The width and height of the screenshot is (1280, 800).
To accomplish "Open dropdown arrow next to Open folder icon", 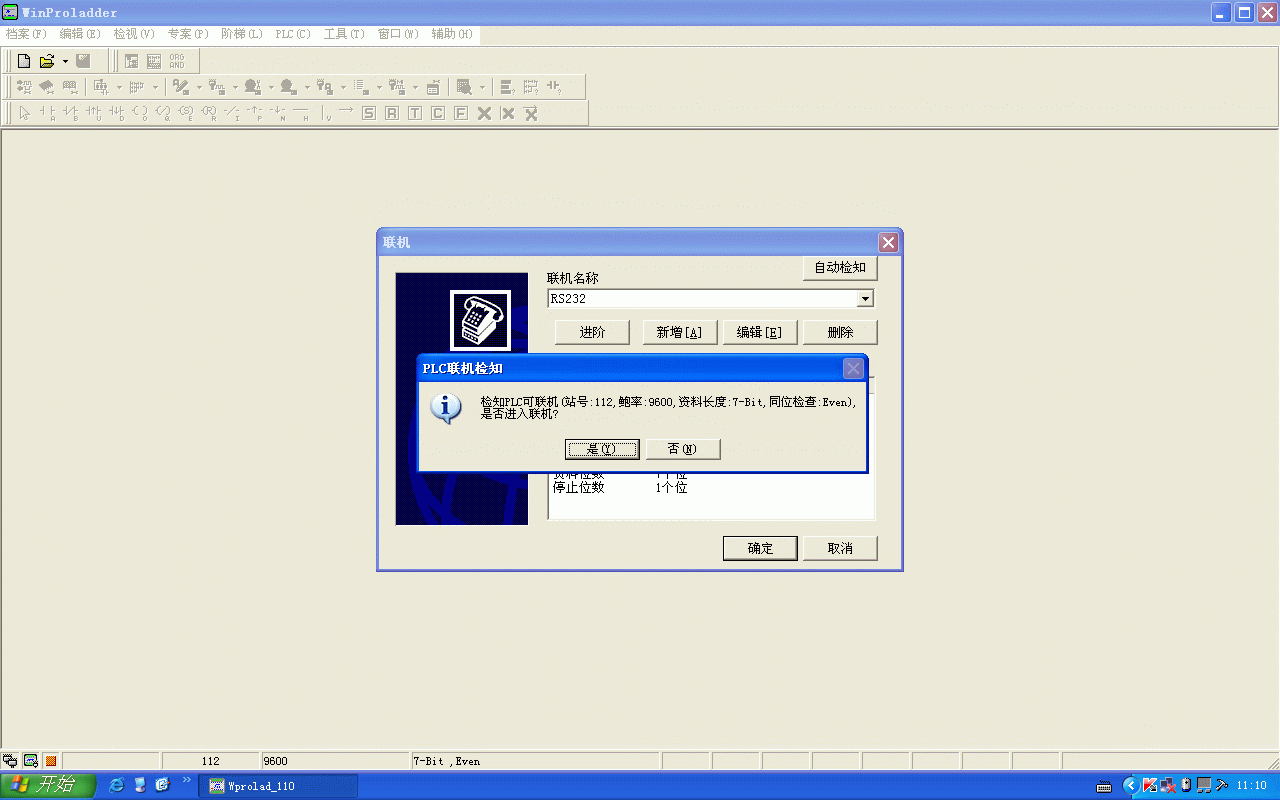I will point(65,61).
